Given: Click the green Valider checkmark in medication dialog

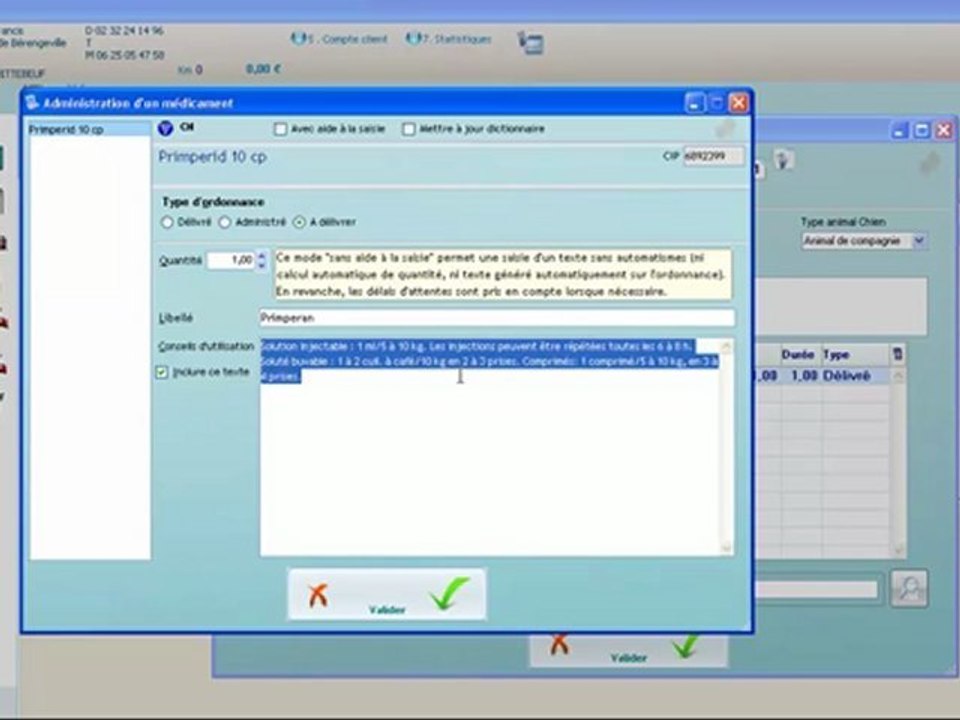Looking at the screenshot, I should click(449, 593).
